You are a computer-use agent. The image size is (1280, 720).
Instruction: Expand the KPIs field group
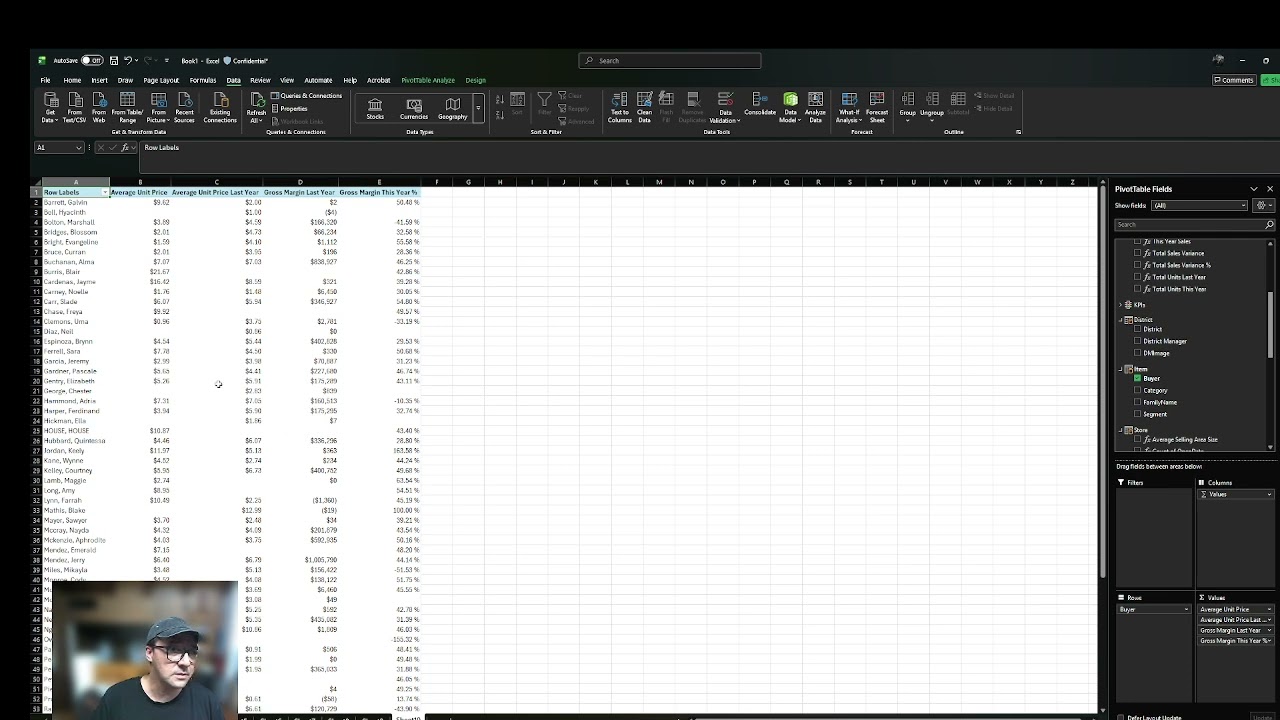(1120, 305)
